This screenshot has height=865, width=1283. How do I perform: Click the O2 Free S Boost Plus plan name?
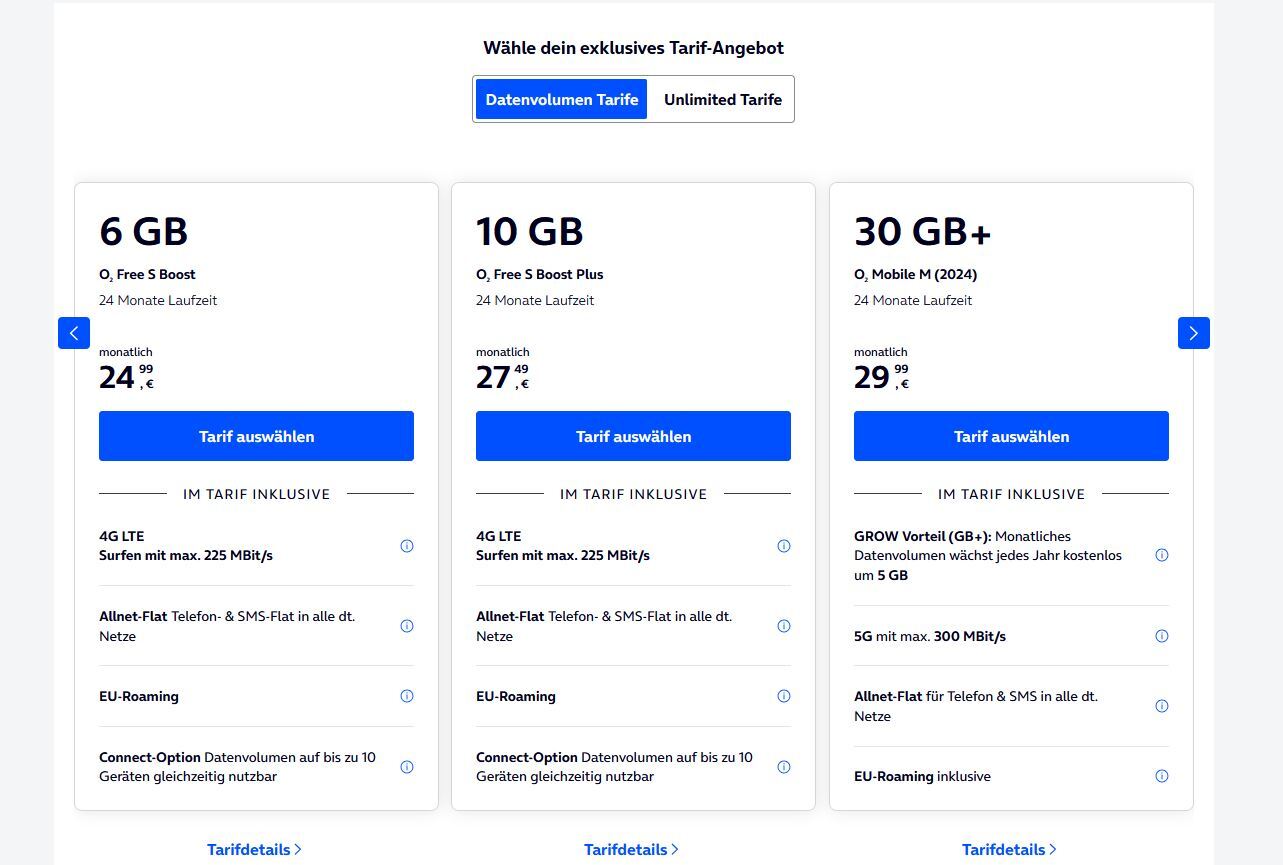click(540, 275)
